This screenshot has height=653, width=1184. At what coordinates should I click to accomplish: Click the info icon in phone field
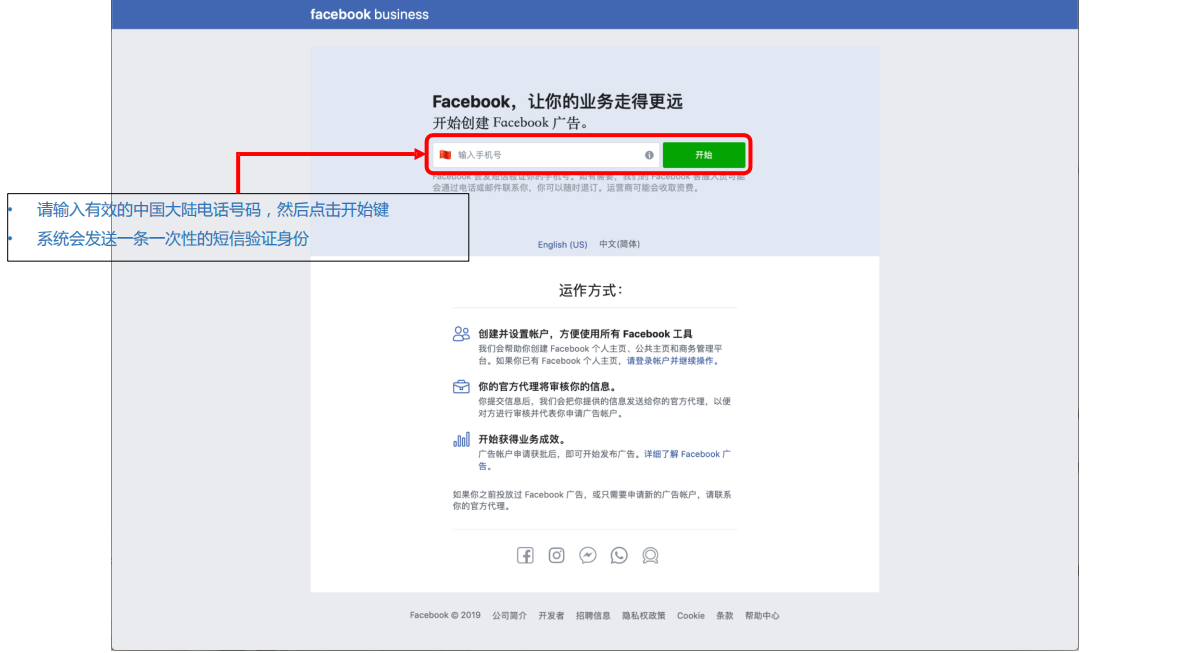[x=649, y=155]
